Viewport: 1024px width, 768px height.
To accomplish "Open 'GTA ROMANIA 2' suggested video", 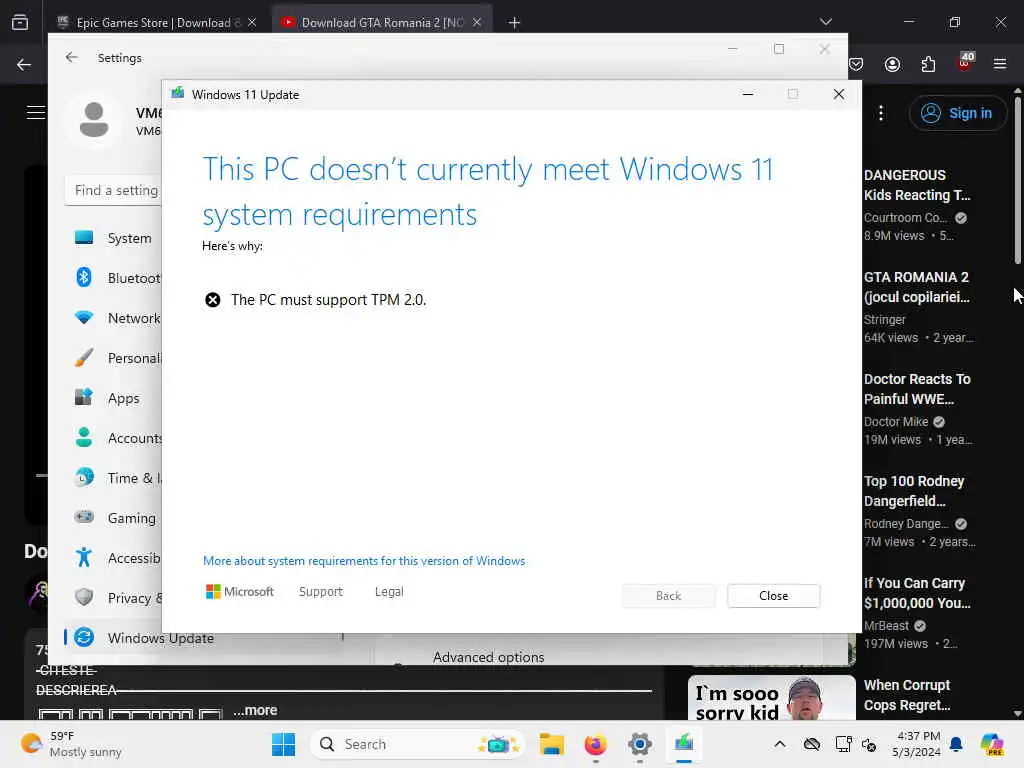I will pyautogui.click(x=916, y=287).
